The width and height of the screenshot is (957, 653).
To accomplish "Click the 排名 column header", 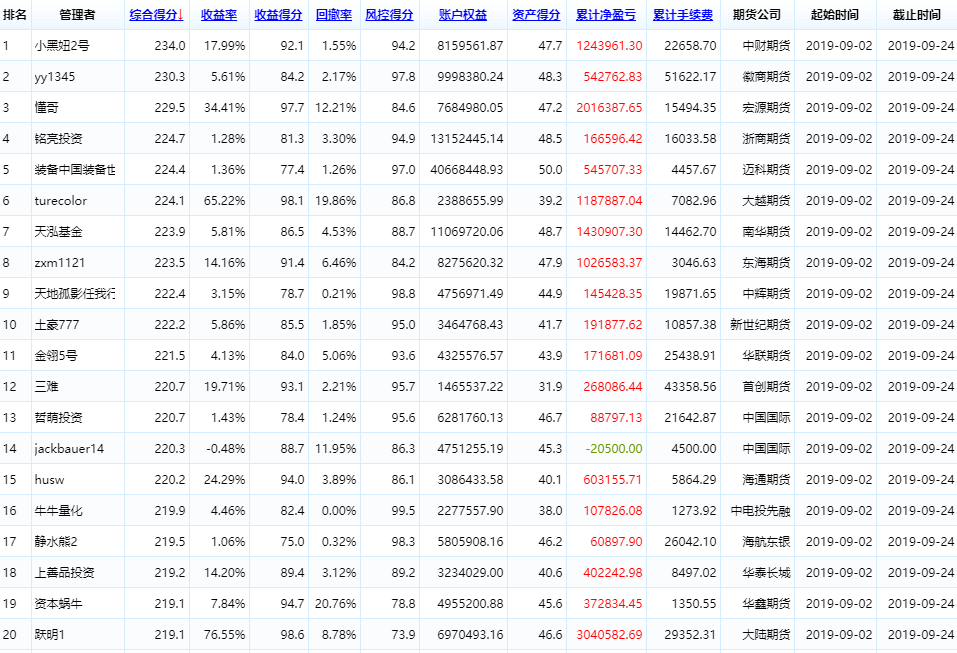I will pyautogui.click(x=15, y=15).
